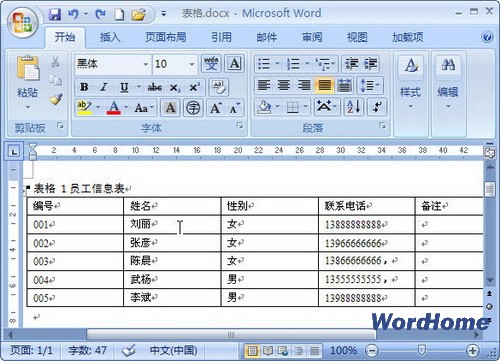Open a file via folder icon

(138, 14)
